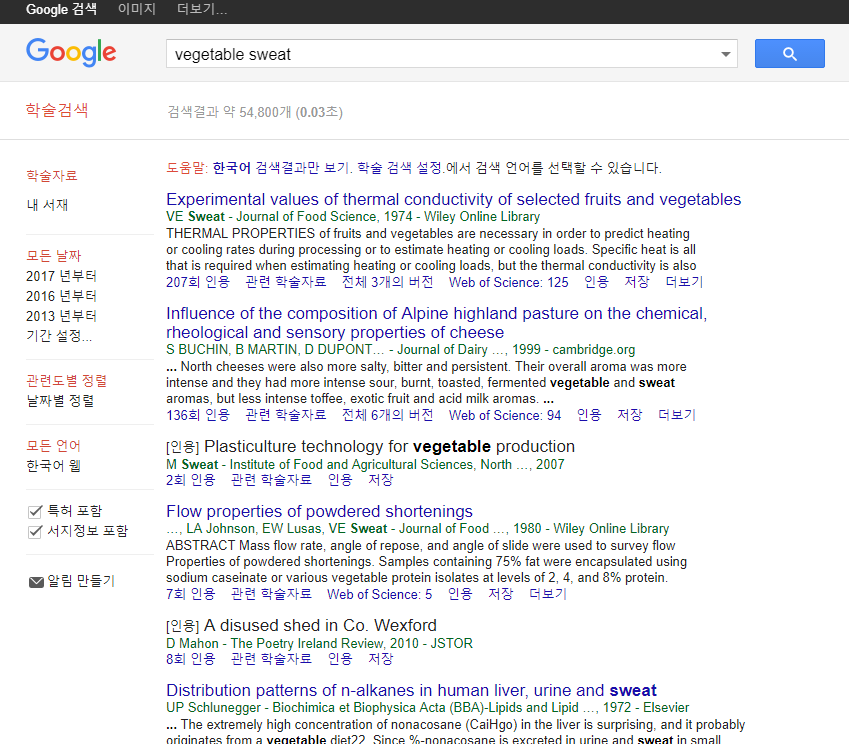Open 관련 학술자료 for thermal conductivity result
The height and width of the screenshot is (744, 849).
point(285,282)
